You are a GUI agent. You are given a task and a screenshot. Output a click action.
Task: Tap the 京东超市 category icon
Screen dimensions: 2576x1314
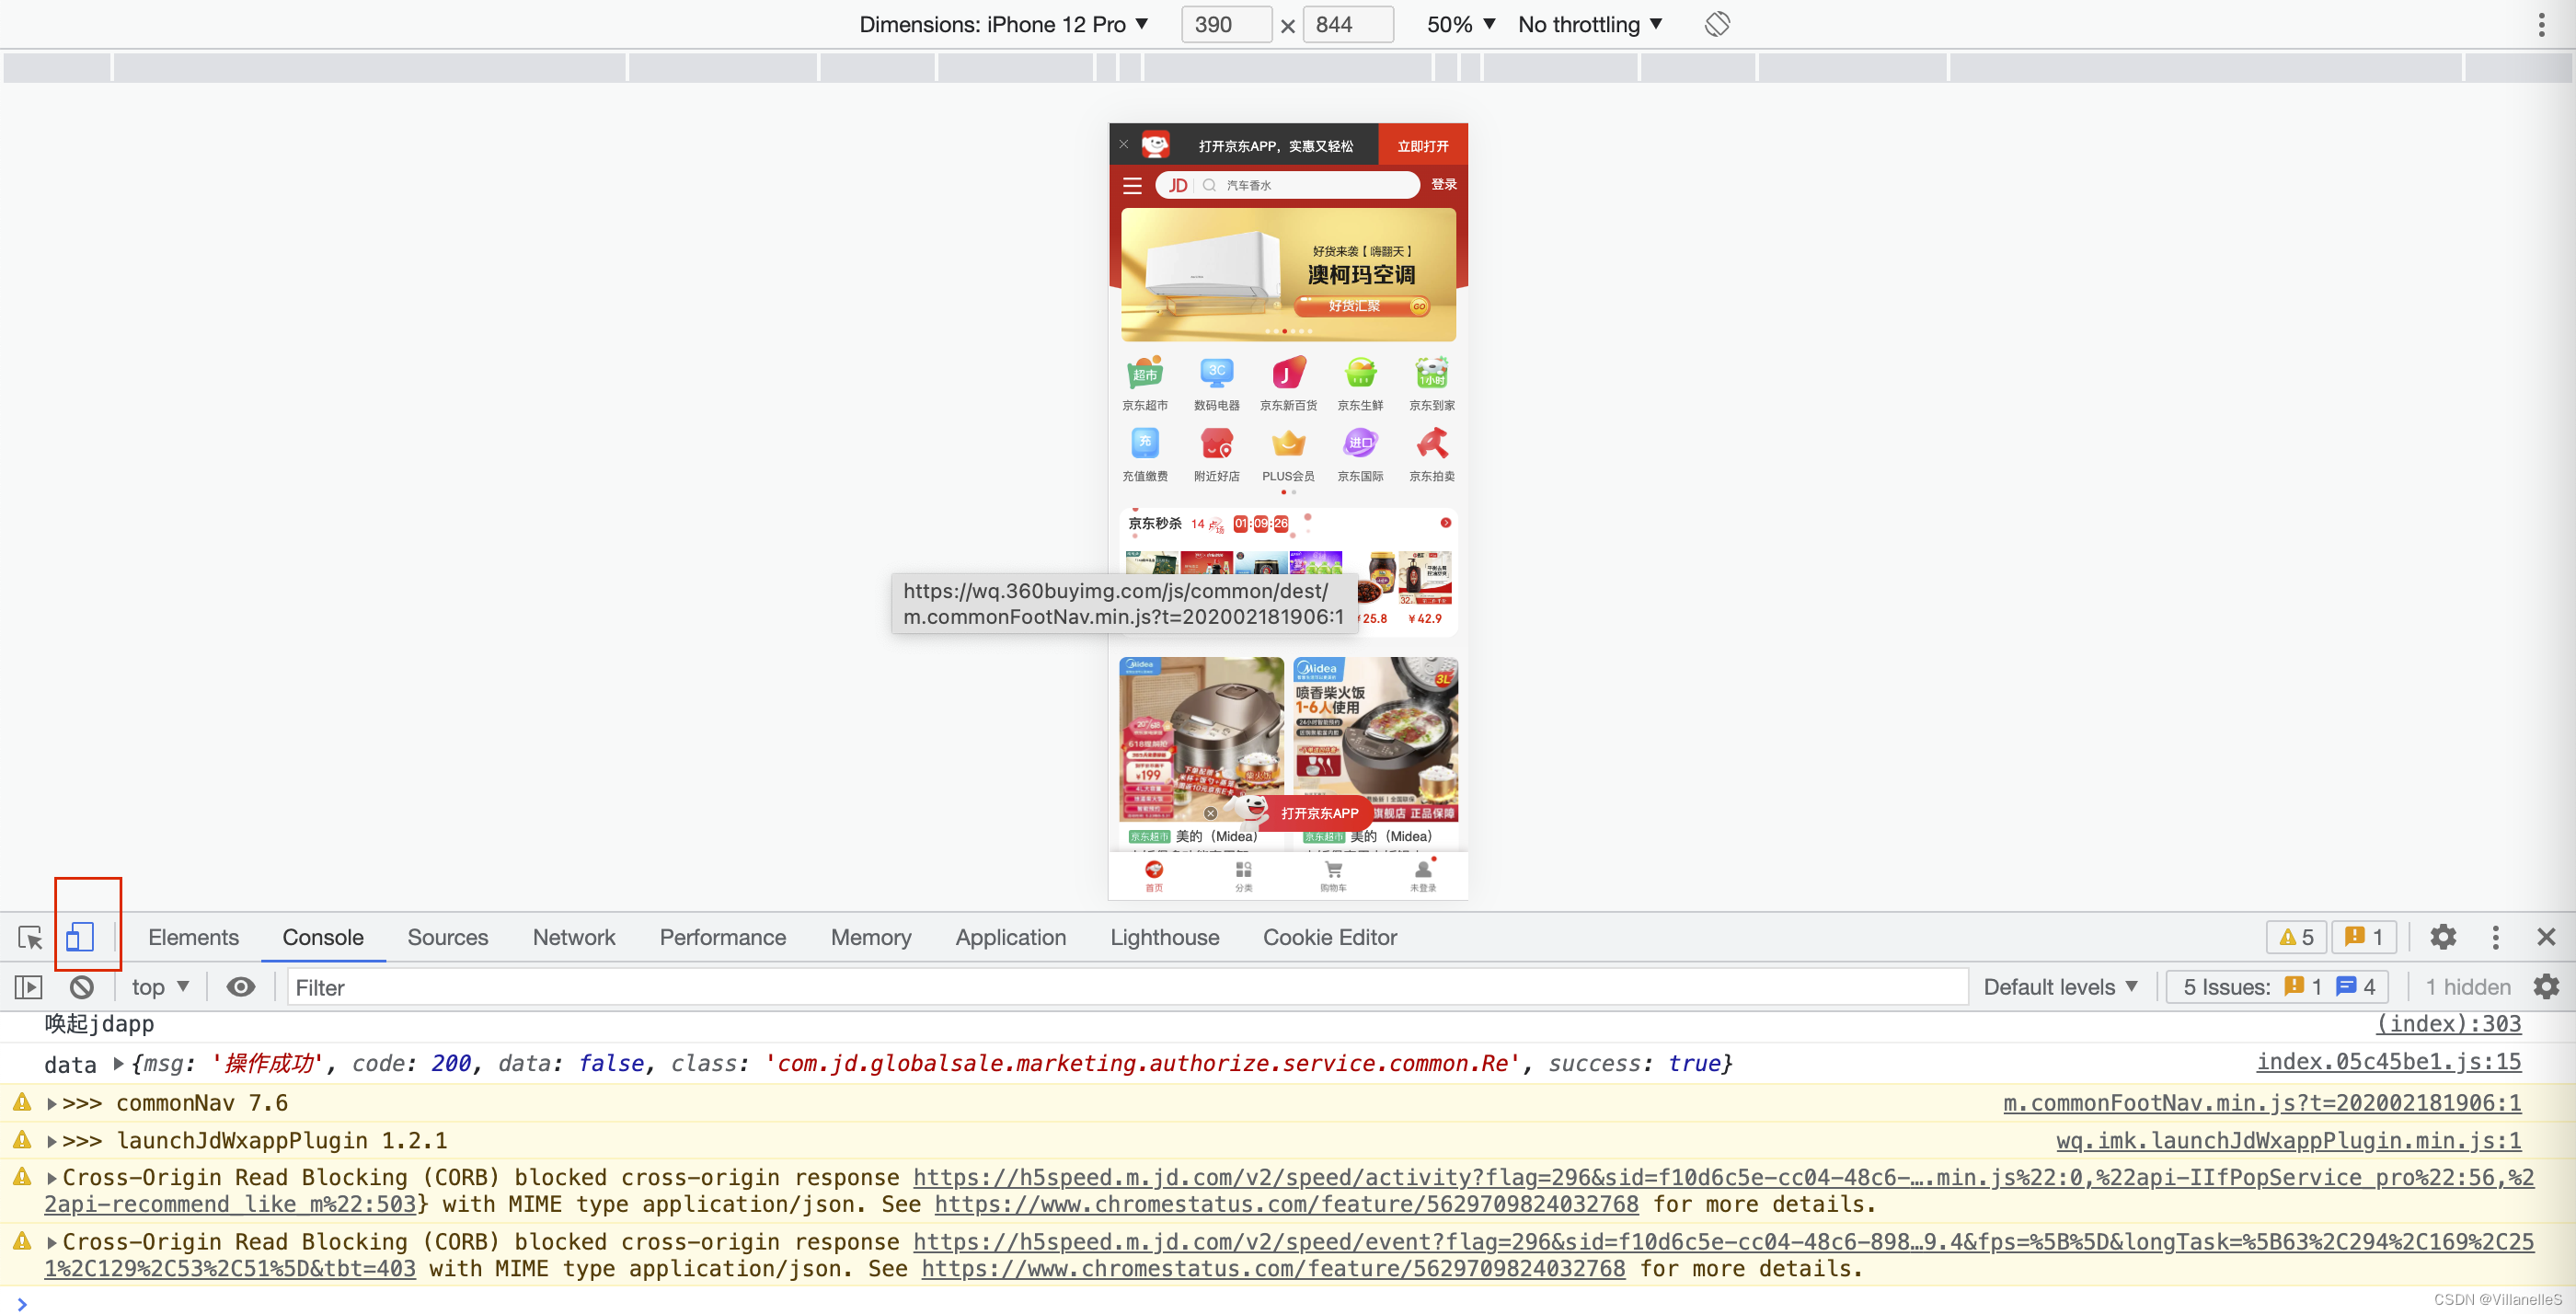click(1145, 372)
